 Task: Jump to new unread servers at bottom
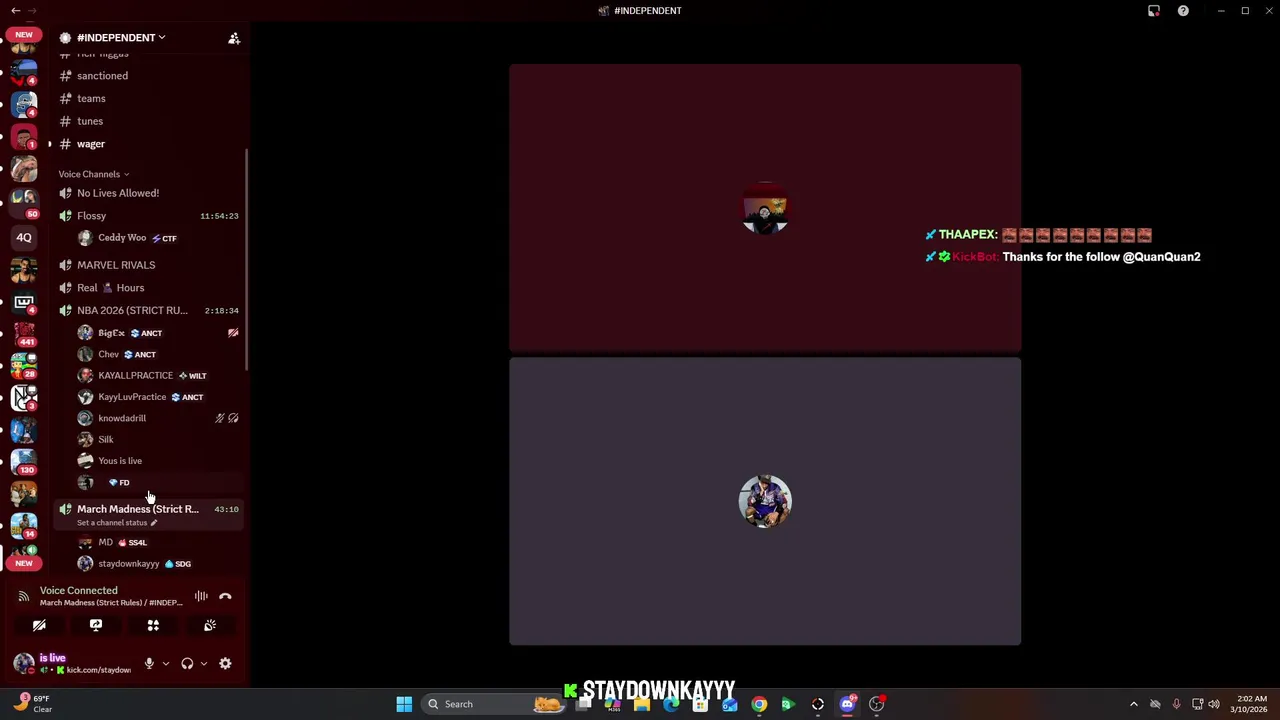24,563
